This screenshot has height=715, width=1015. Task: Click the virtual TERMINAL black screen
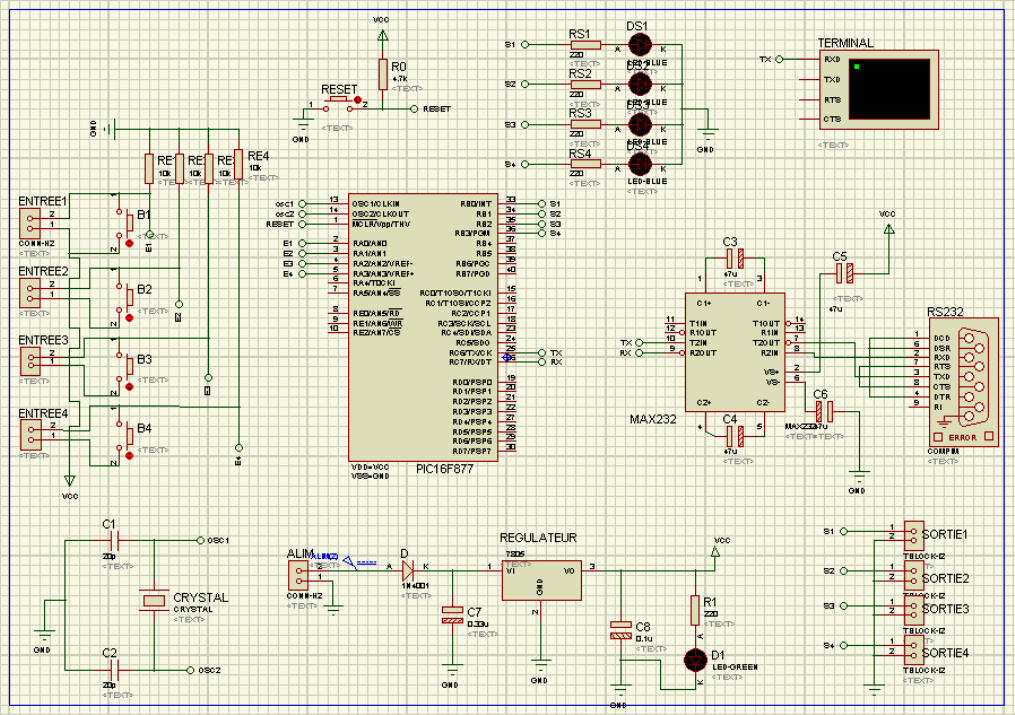point(889,89)
